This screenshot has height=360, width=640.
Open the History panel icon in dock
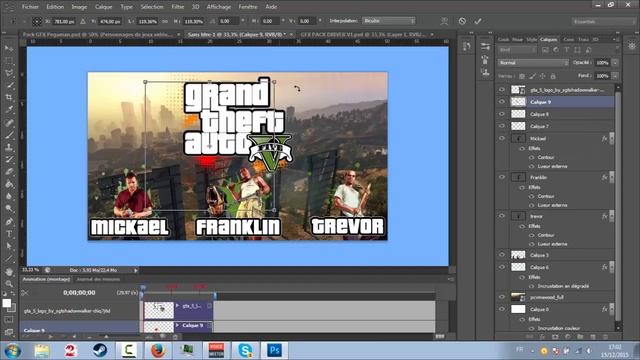467,47
